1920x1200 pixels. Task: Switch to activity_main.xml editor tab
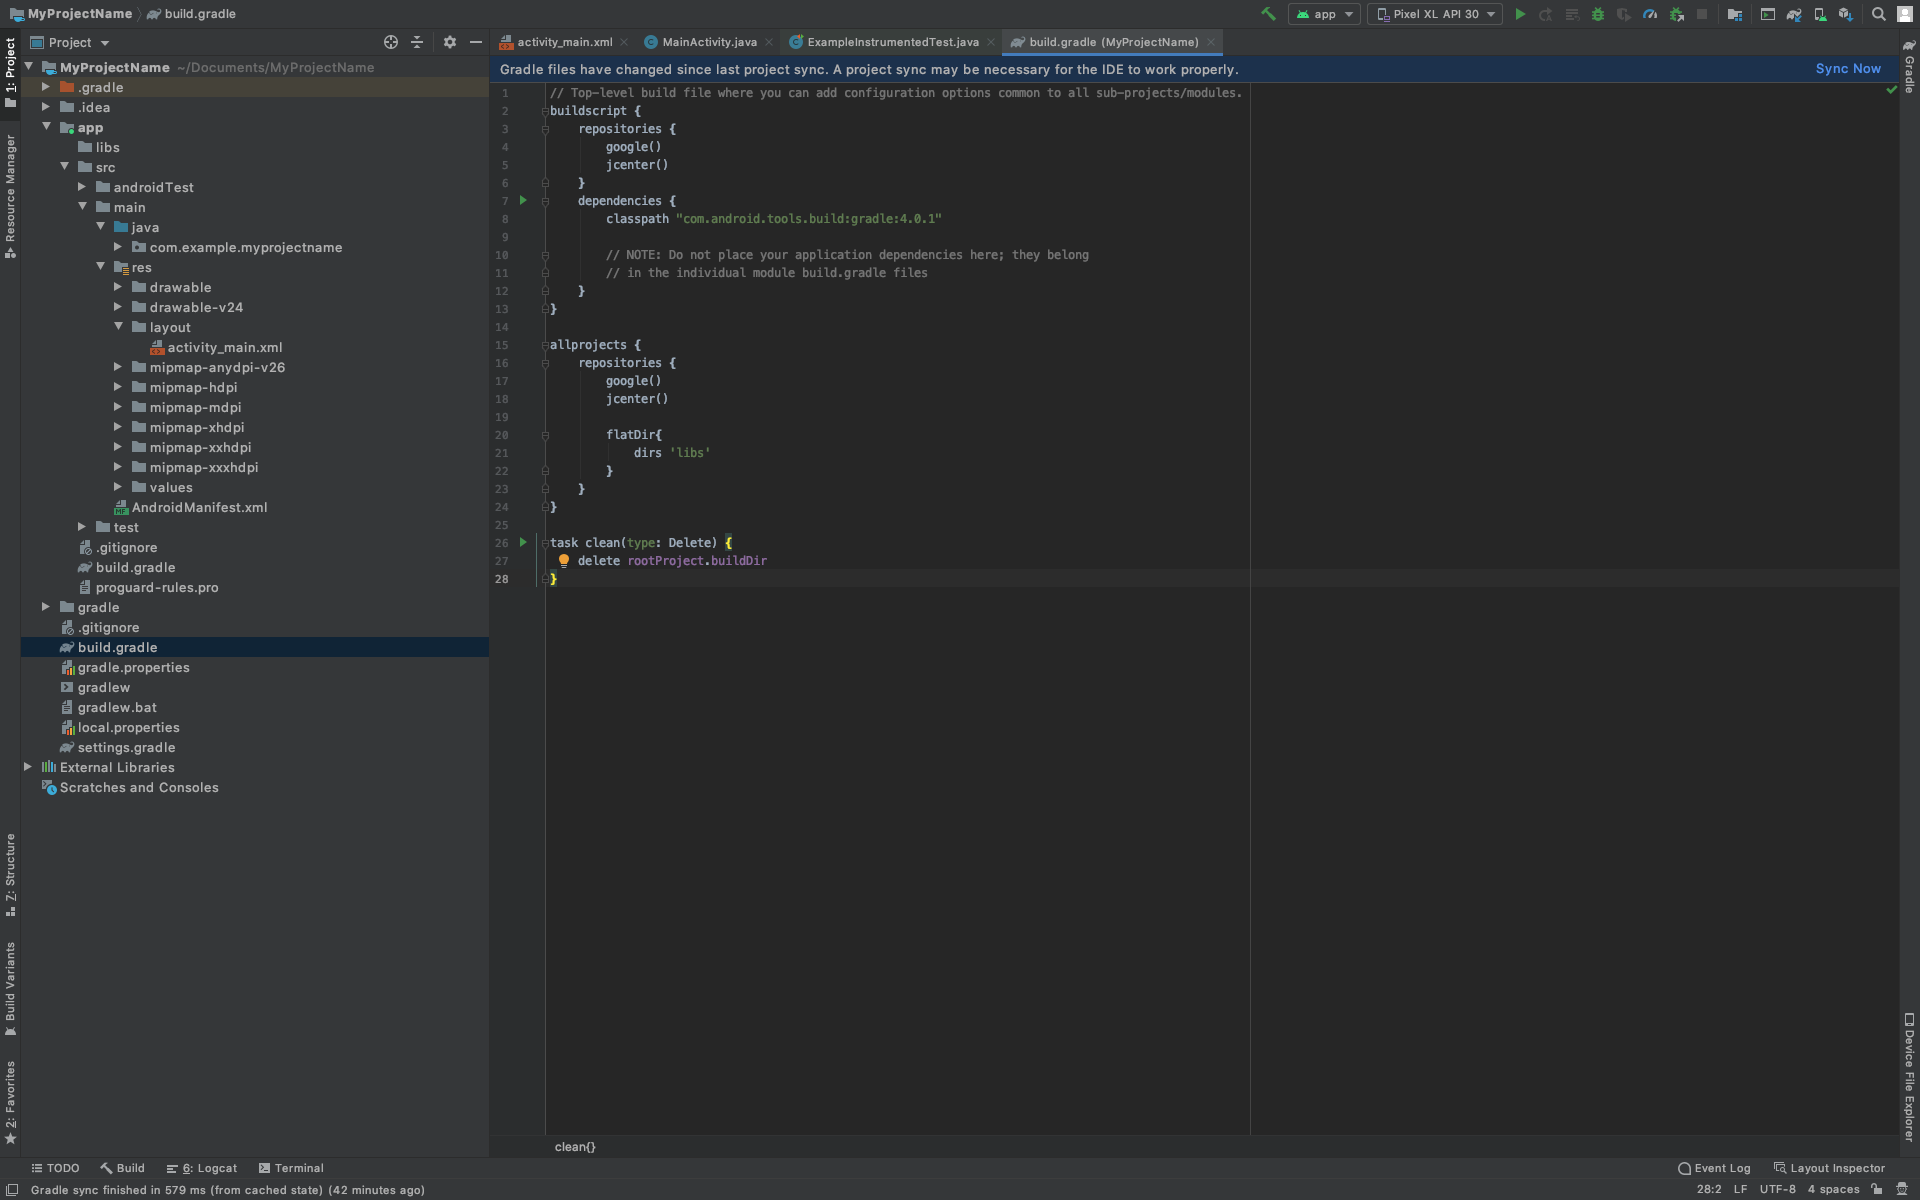pyautogui.click(x=564, y=42)
